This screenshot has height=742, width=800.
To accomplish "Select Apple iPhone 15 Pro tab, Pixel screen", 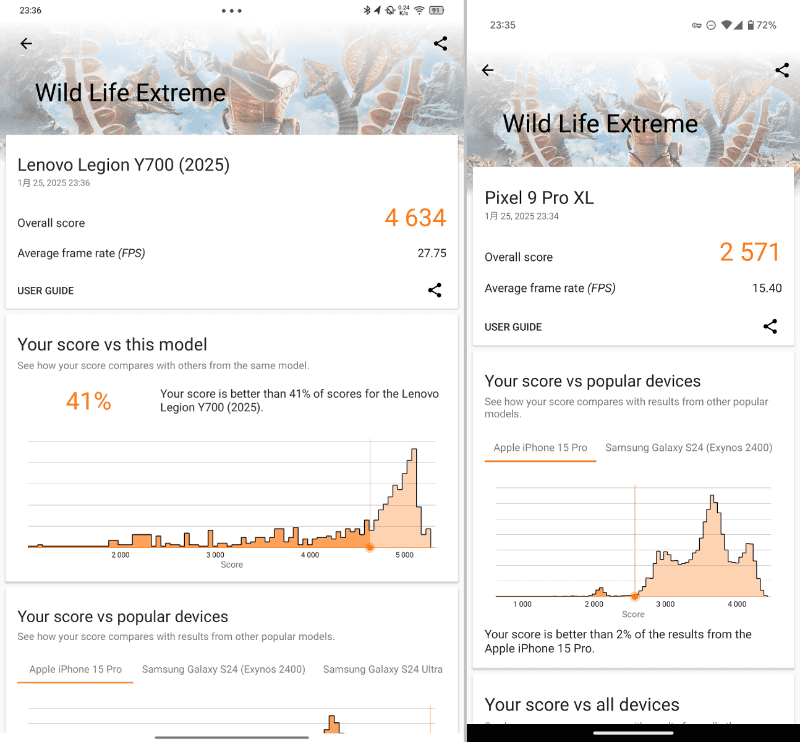I will coord(540,448).
